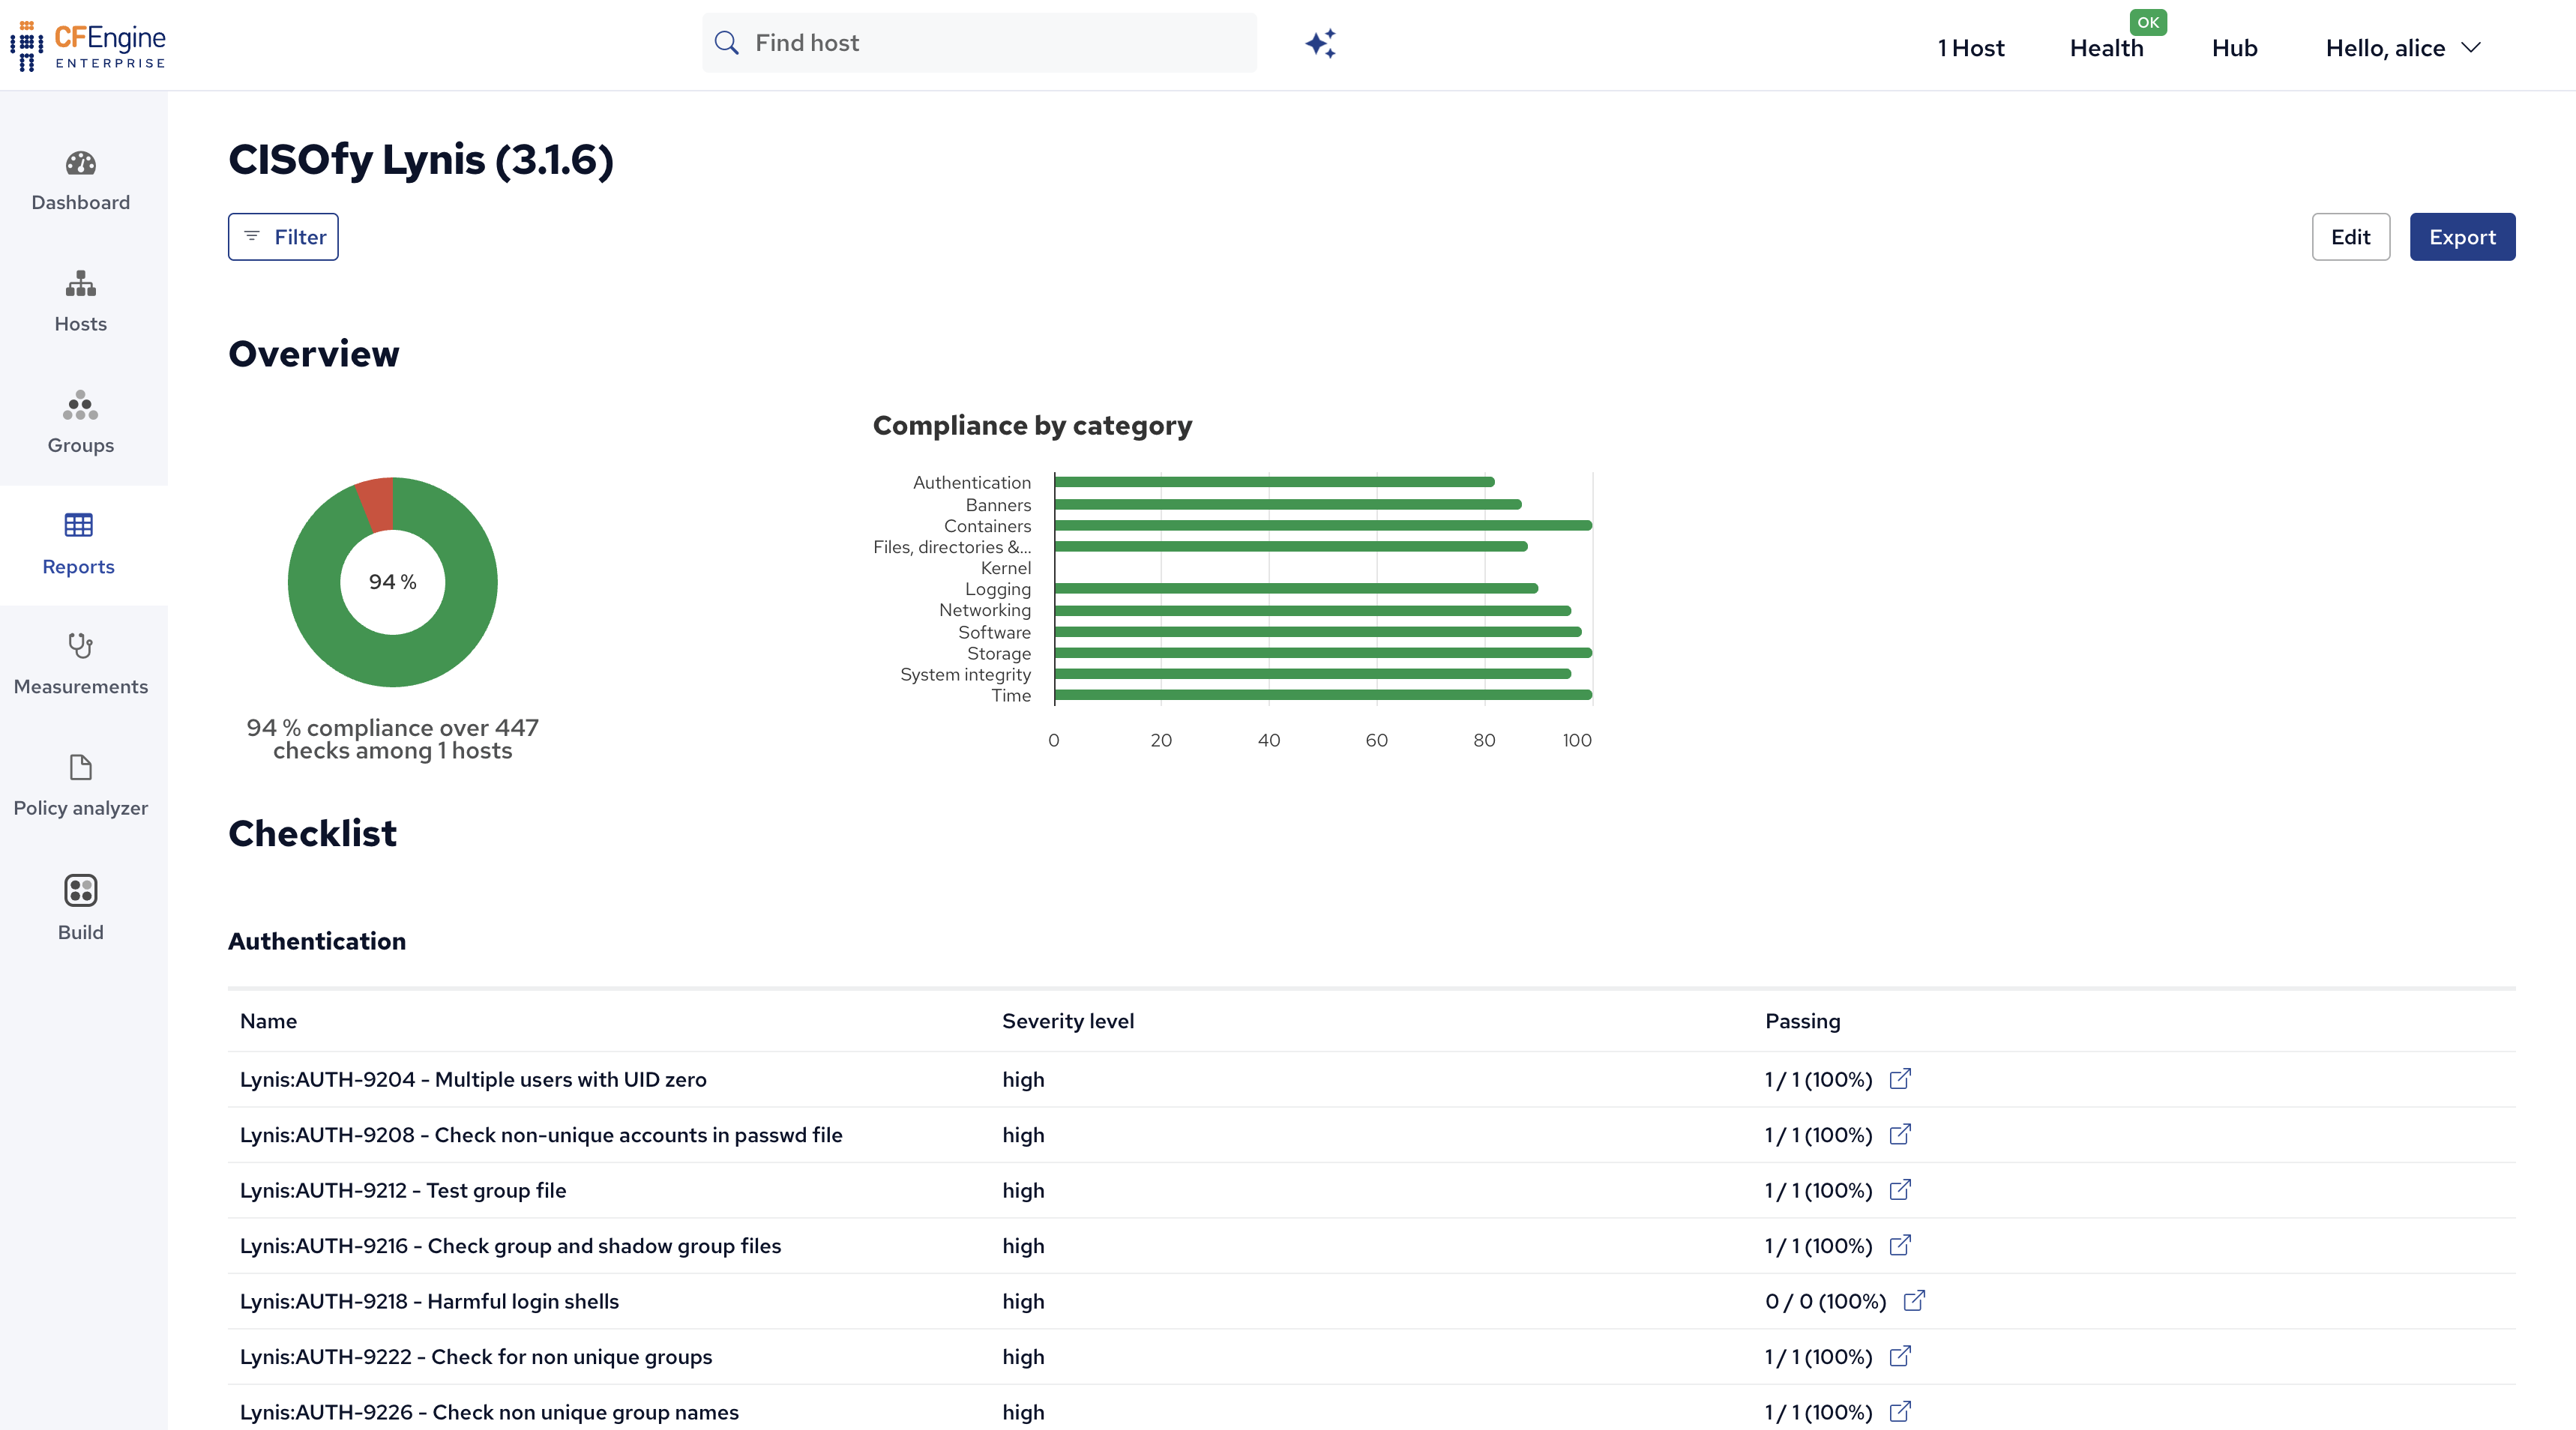Click the red non-compliant slice of donut chart
Image resolution: width=2576 pixels, height=1430 pixels.
coord(376,503)
